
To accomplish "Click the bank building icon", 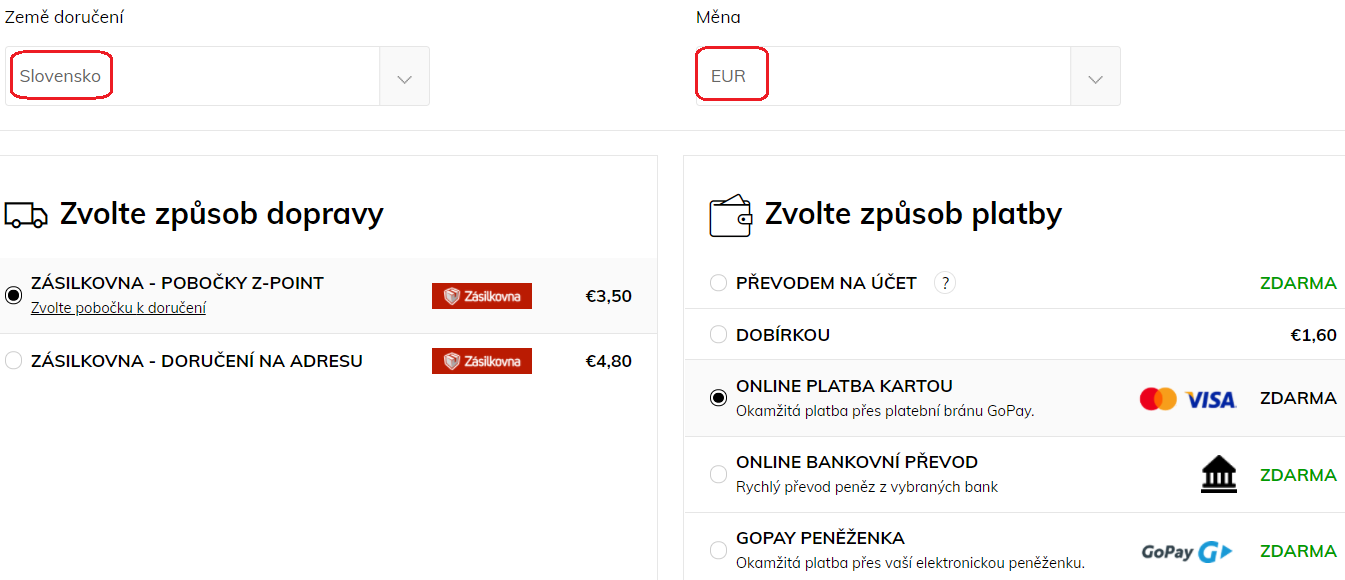I will tap(1218, 475).
